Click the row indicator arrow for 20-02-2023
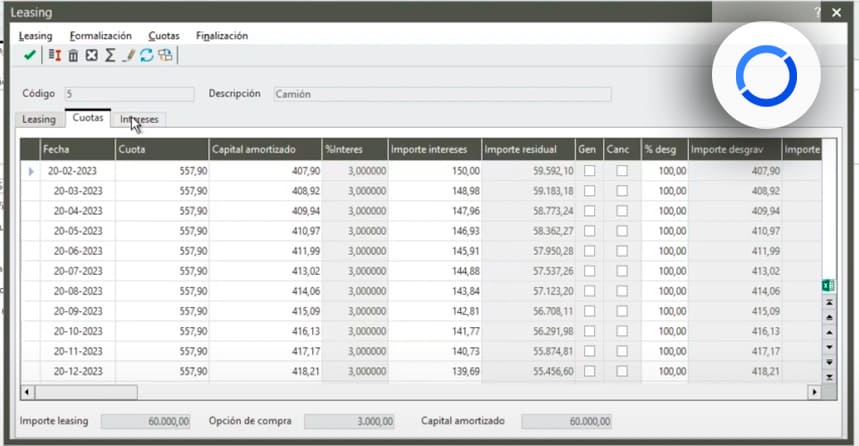Viewport: 859px width, 446px height. (x=31, y=171)
